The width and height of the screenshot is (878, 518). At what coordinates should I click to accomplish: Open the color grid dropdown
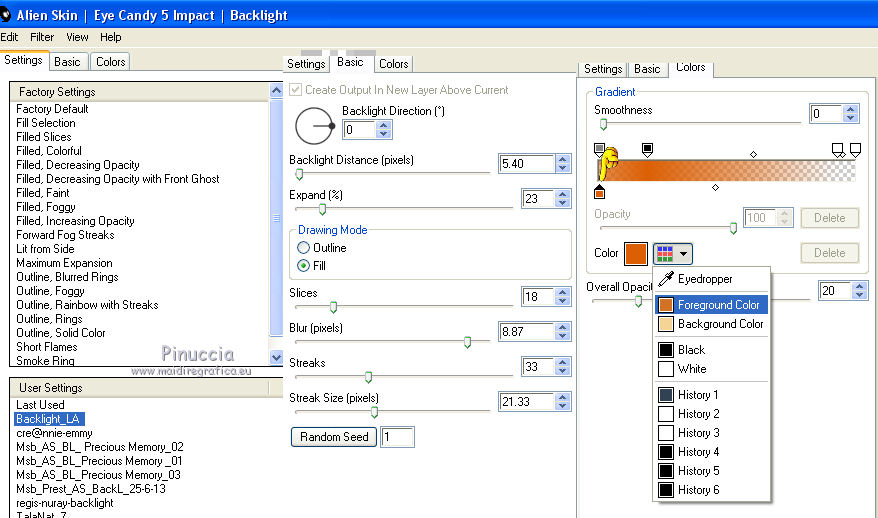(x=672, y=254)
